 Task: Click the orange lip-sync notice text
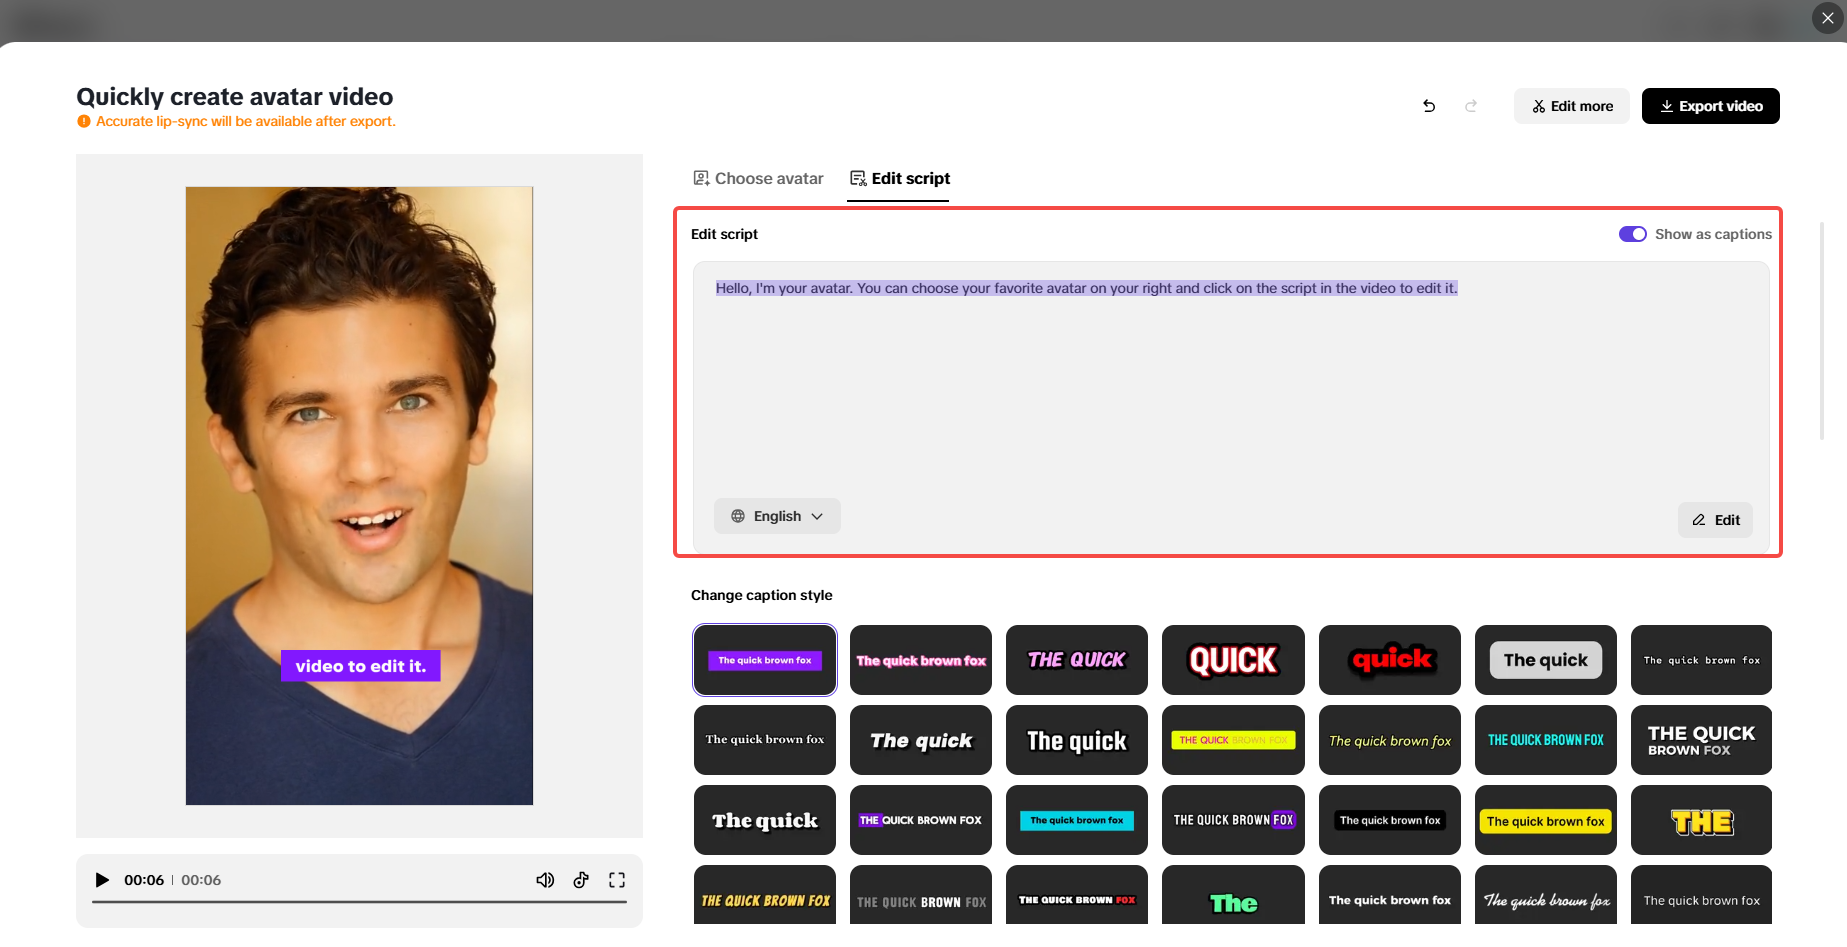click(246, 121)
